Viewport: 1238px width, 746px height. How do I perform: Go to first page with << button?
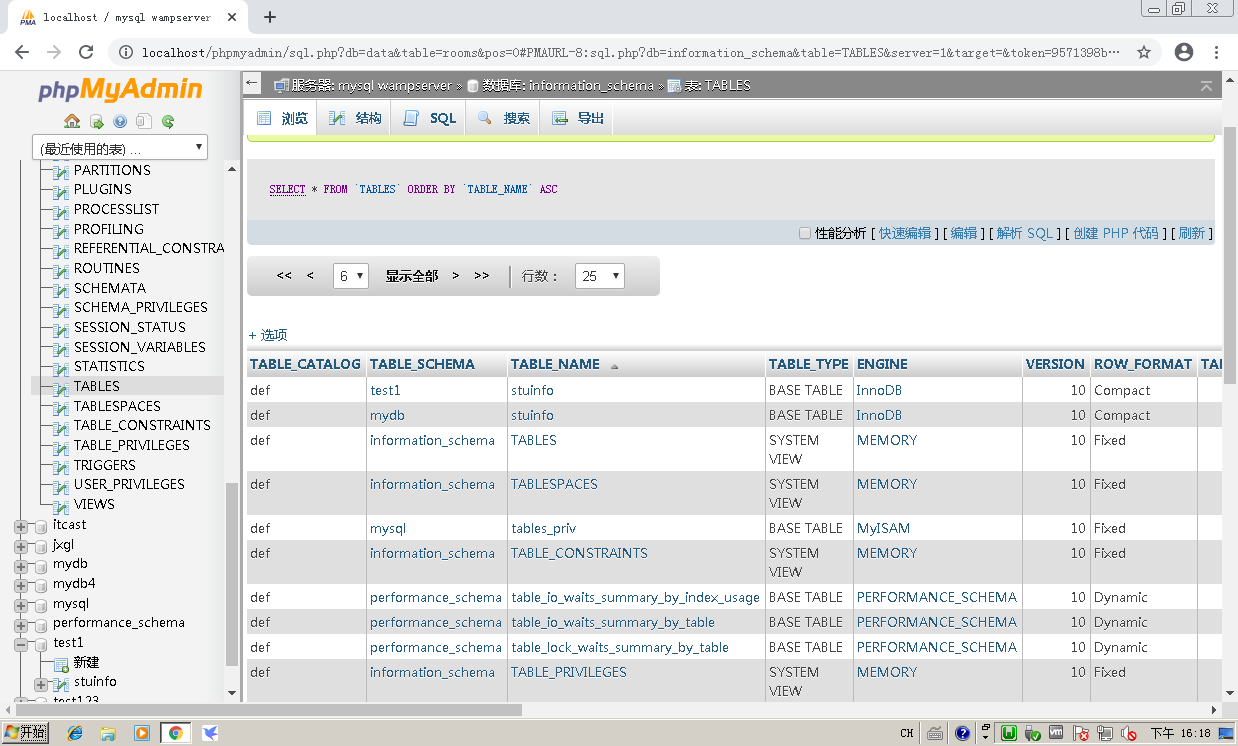(284, 276)
